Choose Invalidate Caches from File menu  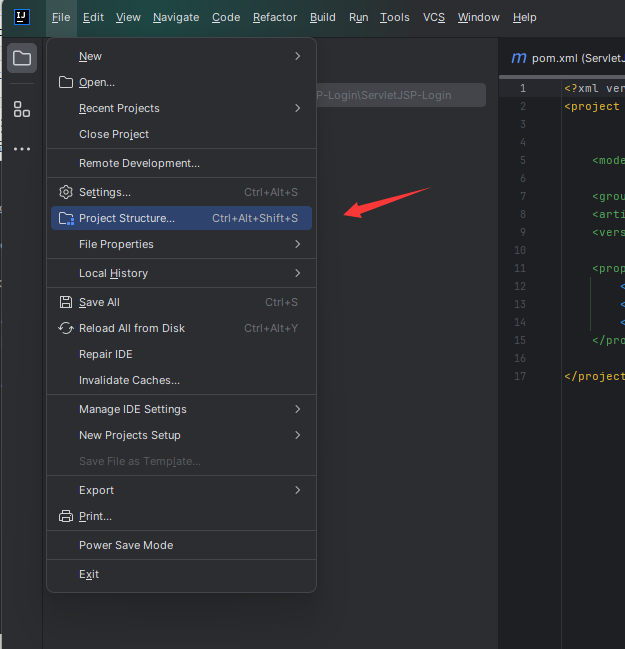point(129,380)
